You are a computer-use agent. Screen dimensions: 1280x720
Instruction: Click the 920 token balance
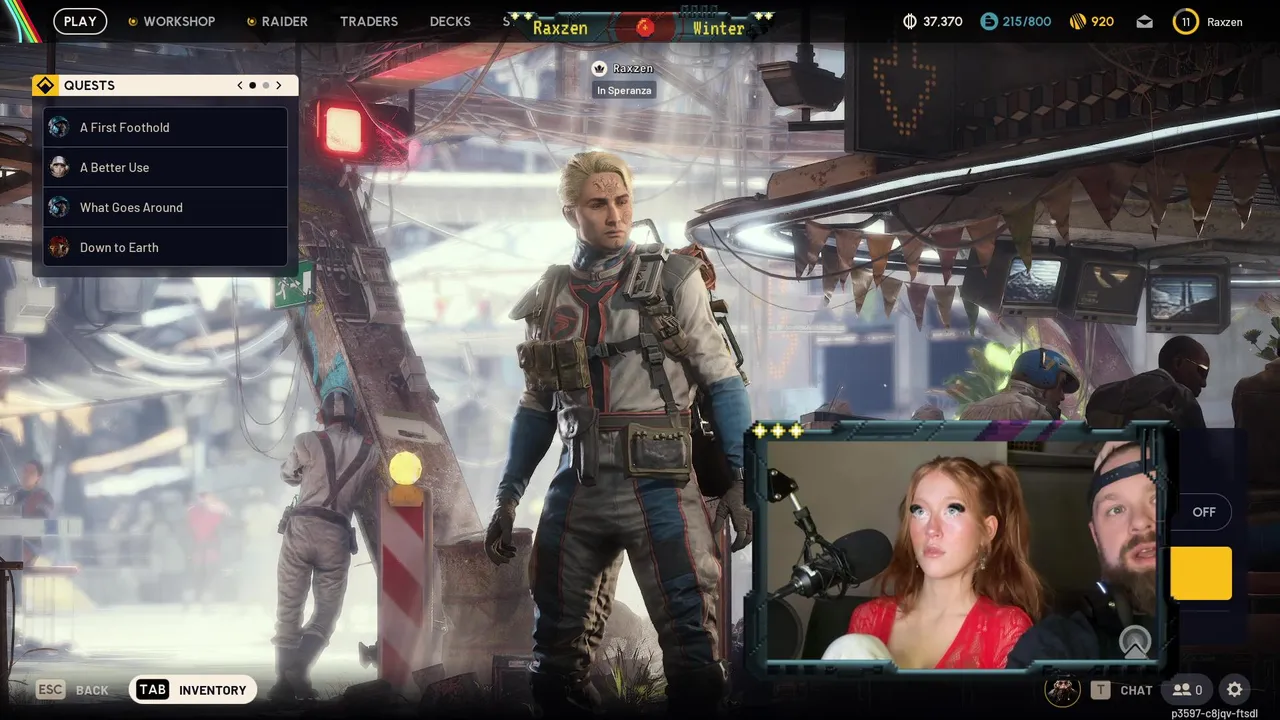[1103, 22]
